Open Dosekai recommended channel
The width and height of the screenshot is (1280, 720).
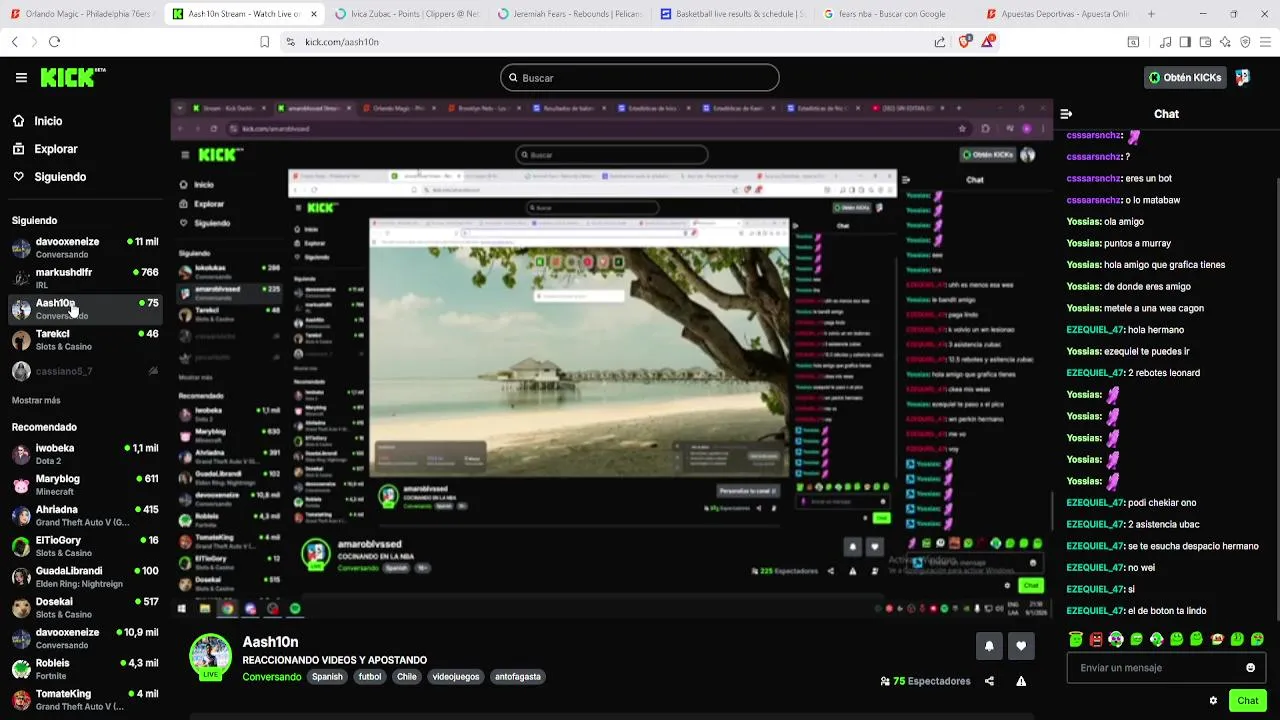point(84,608)
